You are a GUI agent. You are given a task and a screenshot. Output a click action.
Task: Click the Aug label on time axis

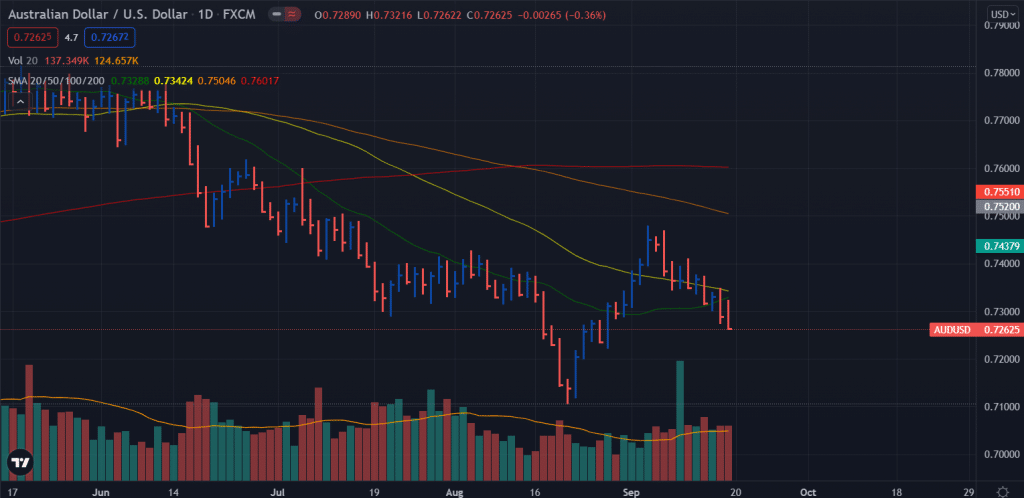457,491
